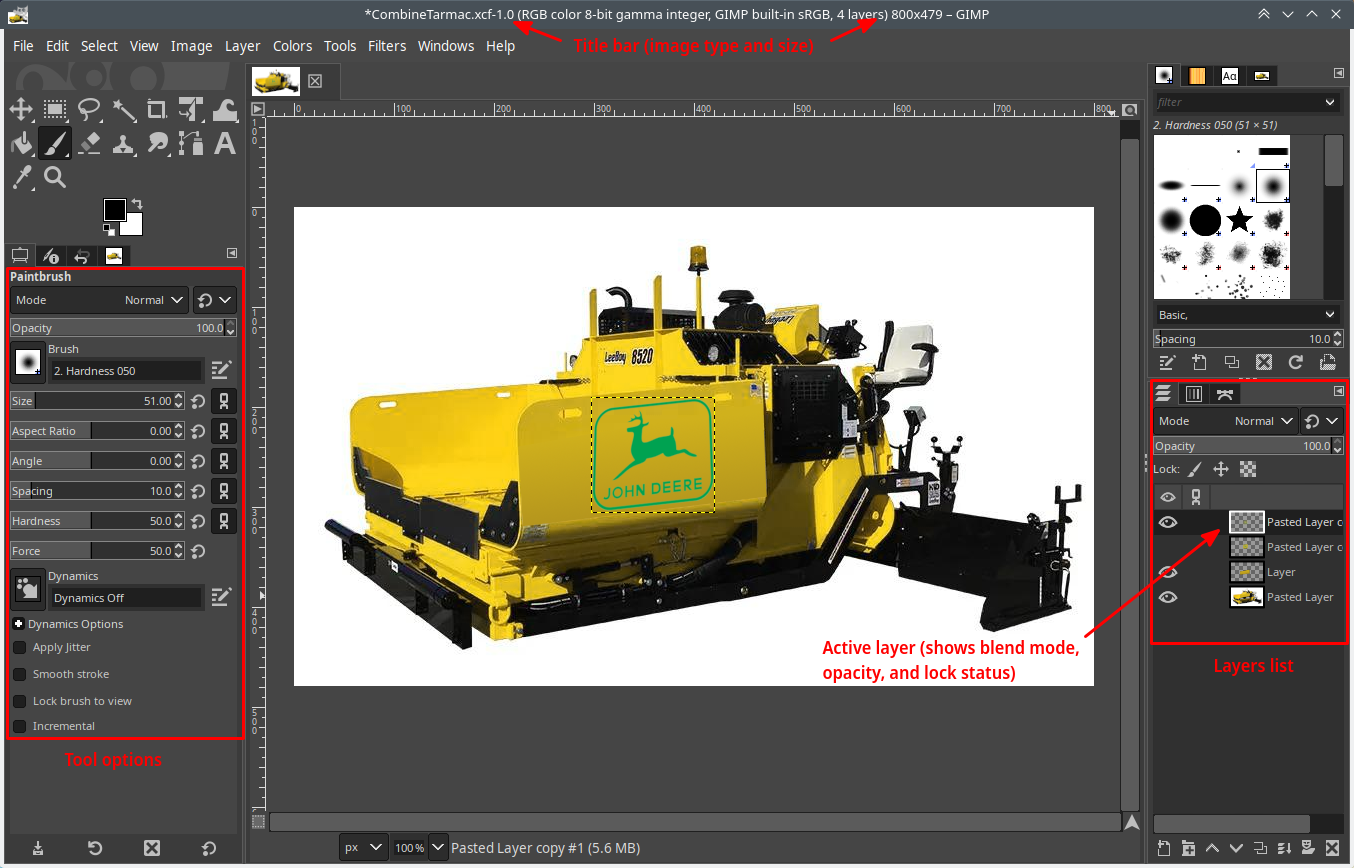The width and height of the screenshot is (1354, 868).
Task: Select the Crop tool
Action: point(157,109)
